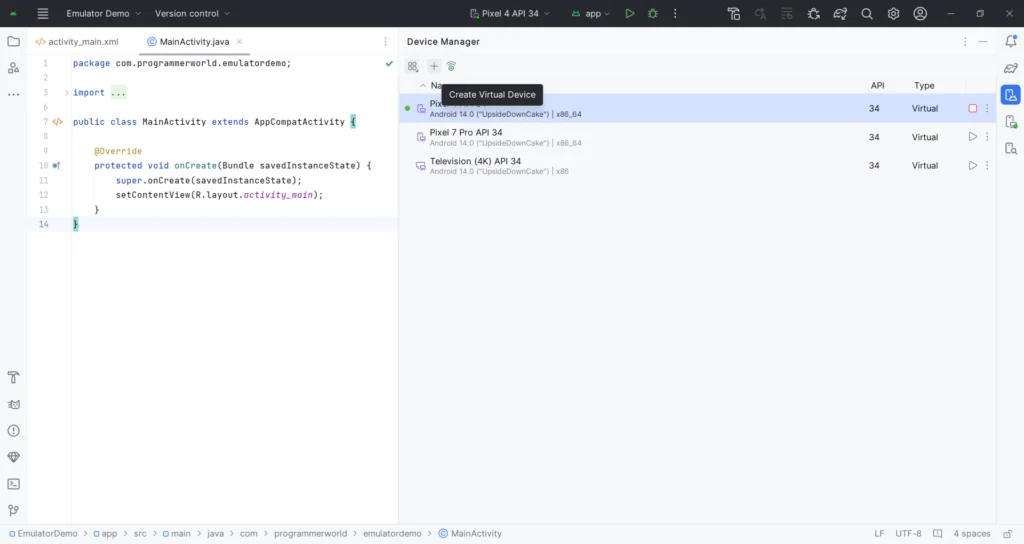Hide the Device Manager panel

click(x=983, y=42)
